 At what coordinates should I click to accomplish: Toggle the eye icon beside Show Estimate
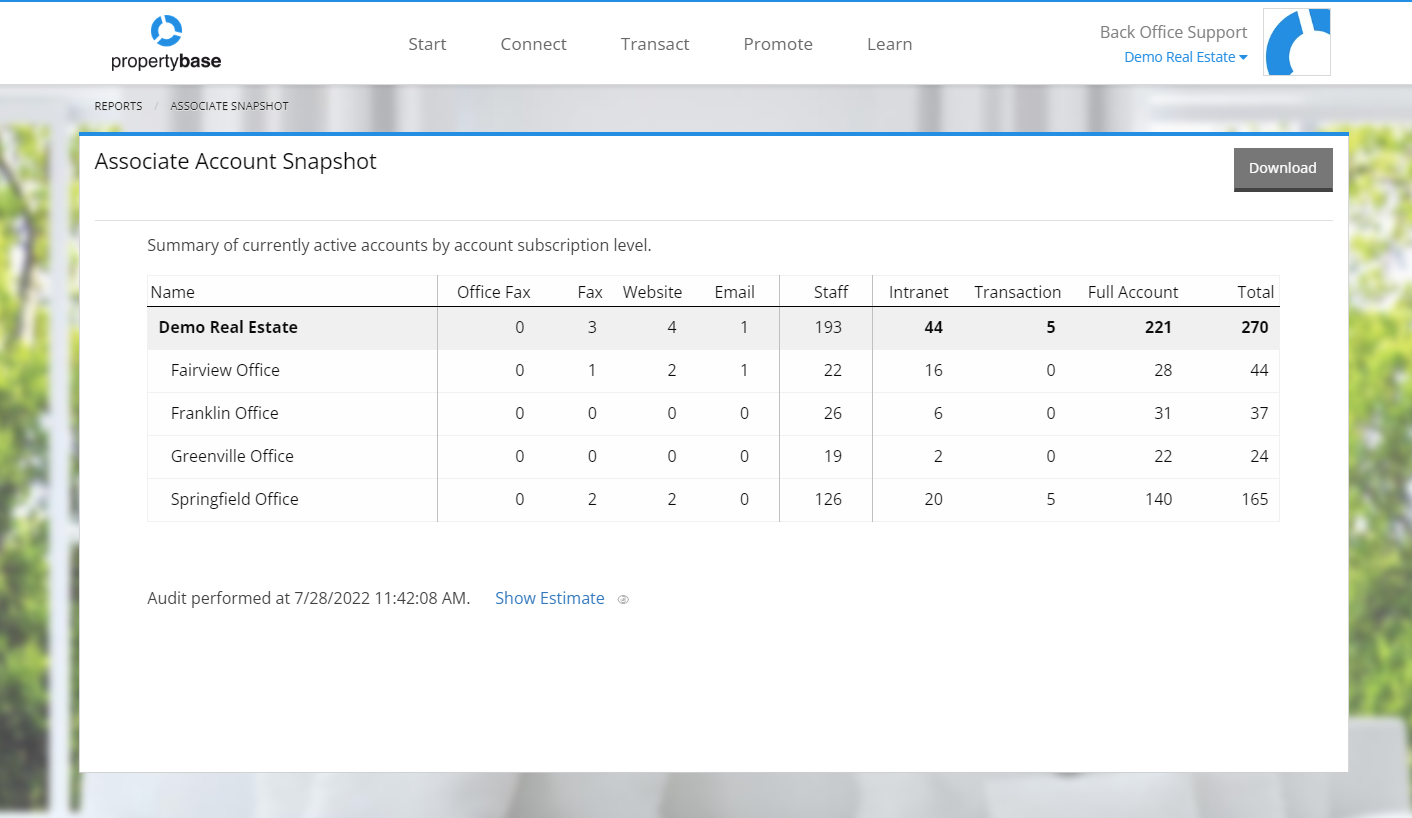coord(623,599)
